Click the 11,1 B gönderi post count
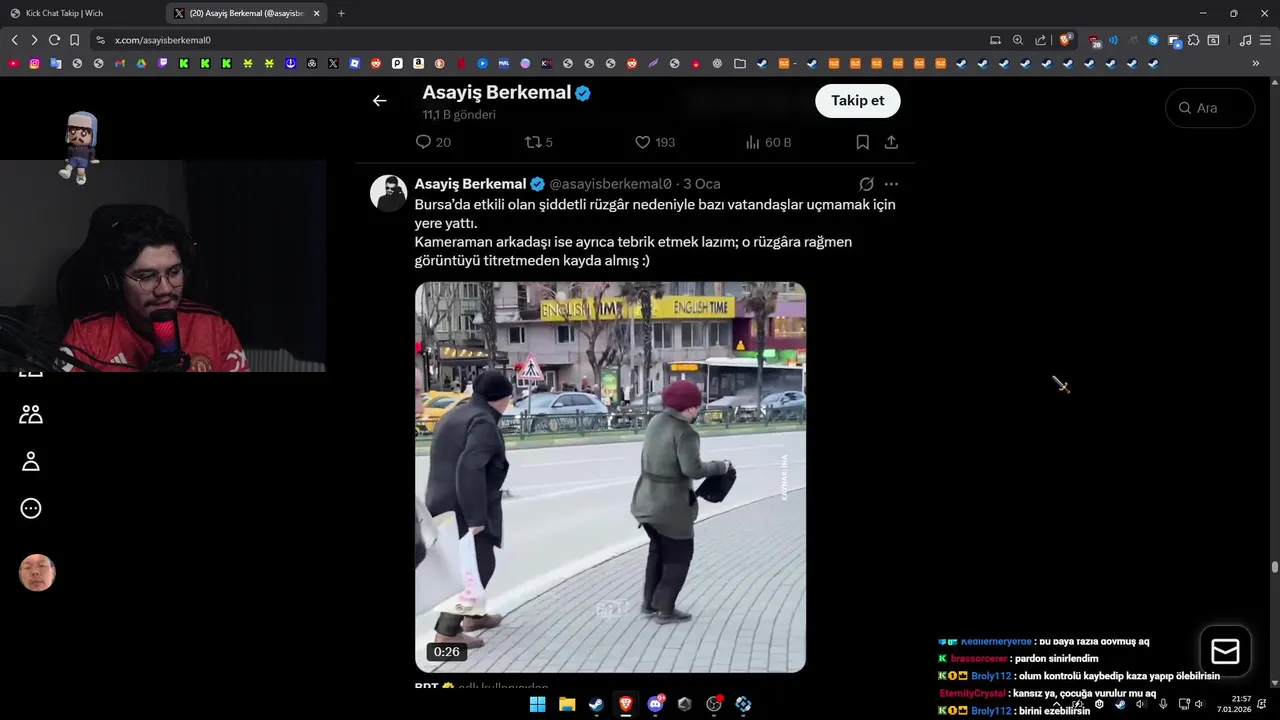Viewport: 1280px width, 720px height. coord(459,115)
